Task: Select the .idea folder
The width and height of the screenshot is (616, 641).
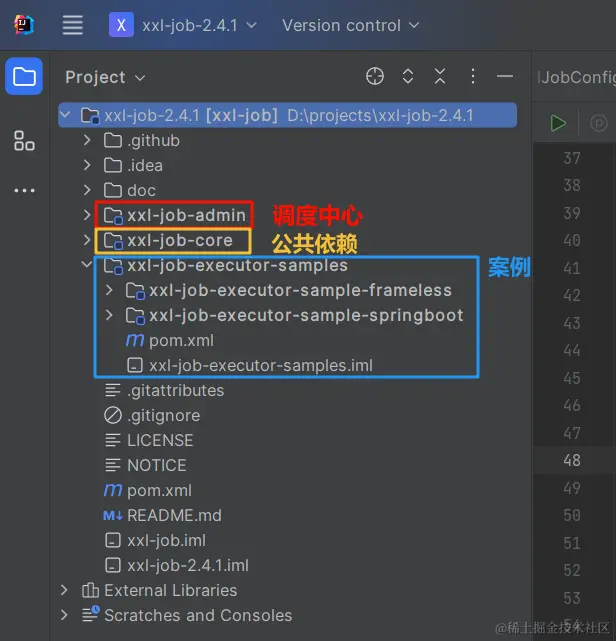Action: point(133,166)
